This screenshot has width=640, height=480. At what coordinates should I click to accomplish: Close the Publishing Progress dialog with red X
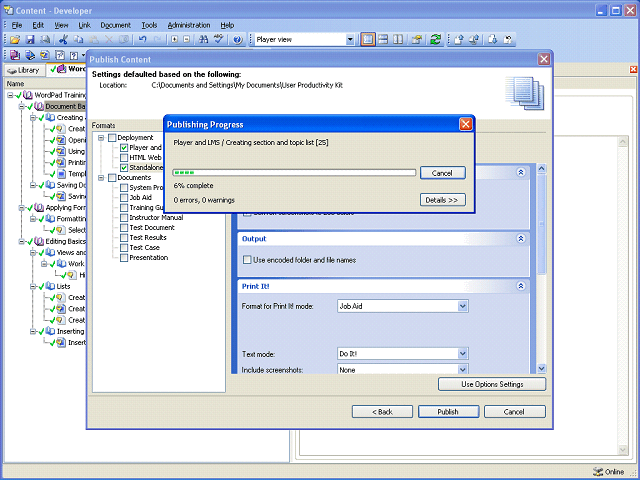point(466,124)
